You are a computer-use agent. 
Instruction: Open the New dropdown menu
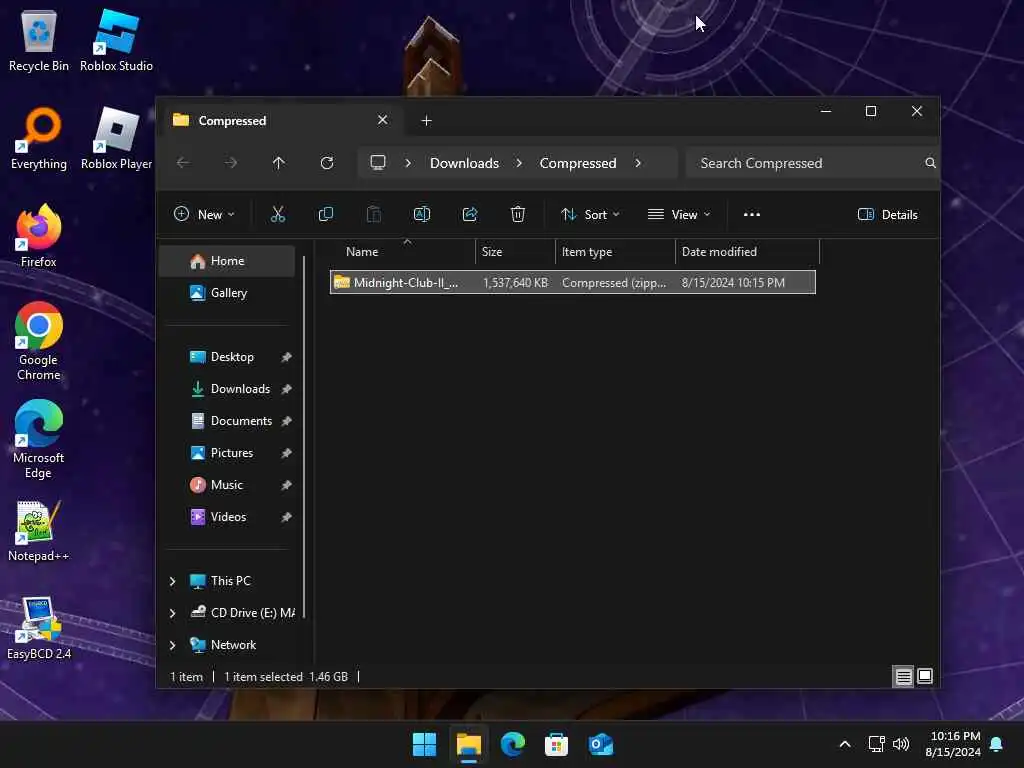pos(204,214)
